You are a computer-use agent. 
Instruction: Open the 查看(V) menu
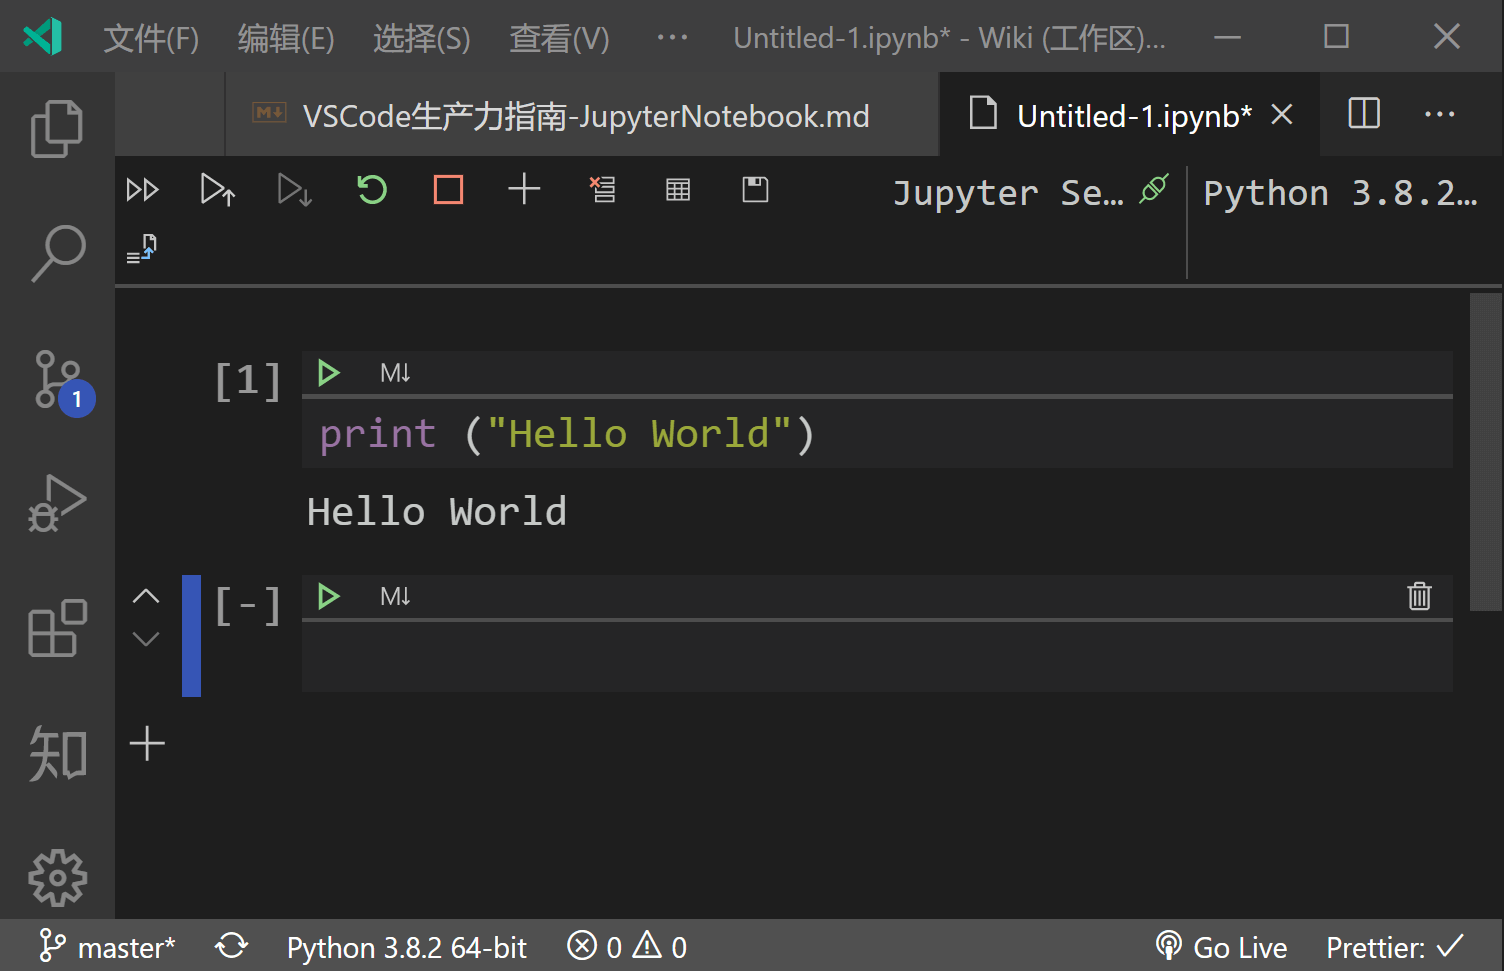pos(559,38)
